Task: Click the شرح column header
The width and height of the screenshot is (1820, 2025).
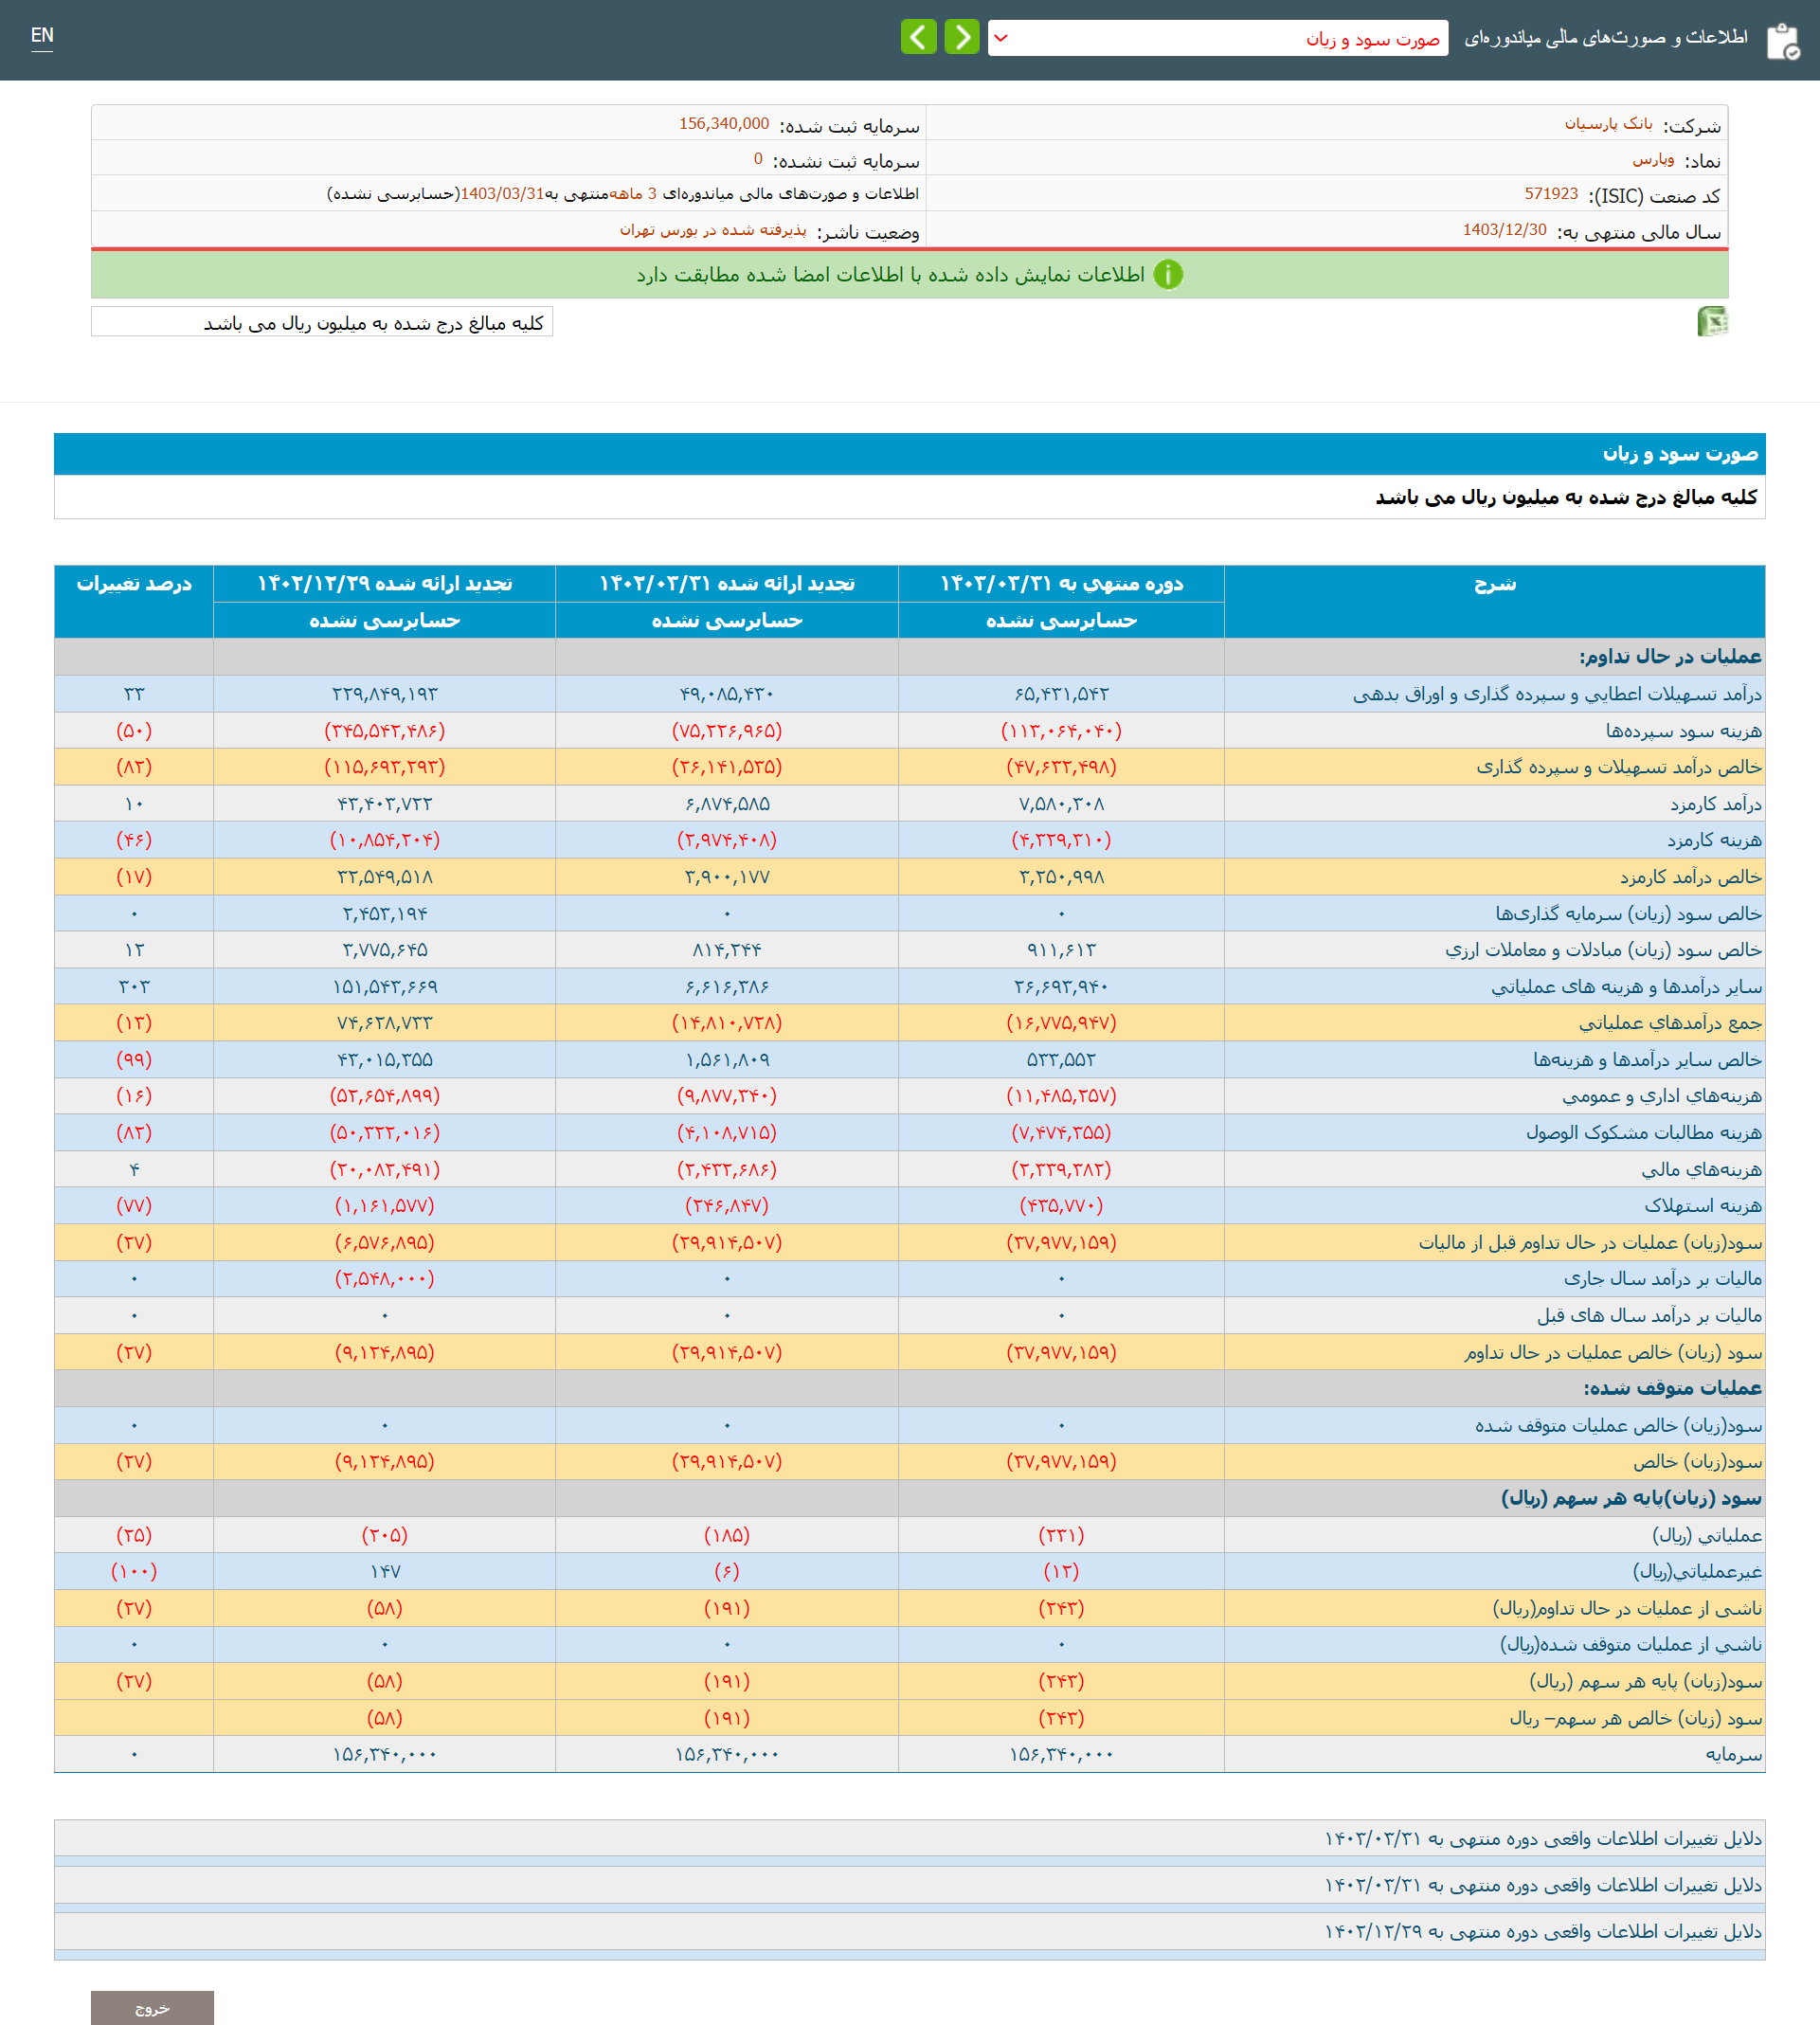Action: [x=1494, y=601]
